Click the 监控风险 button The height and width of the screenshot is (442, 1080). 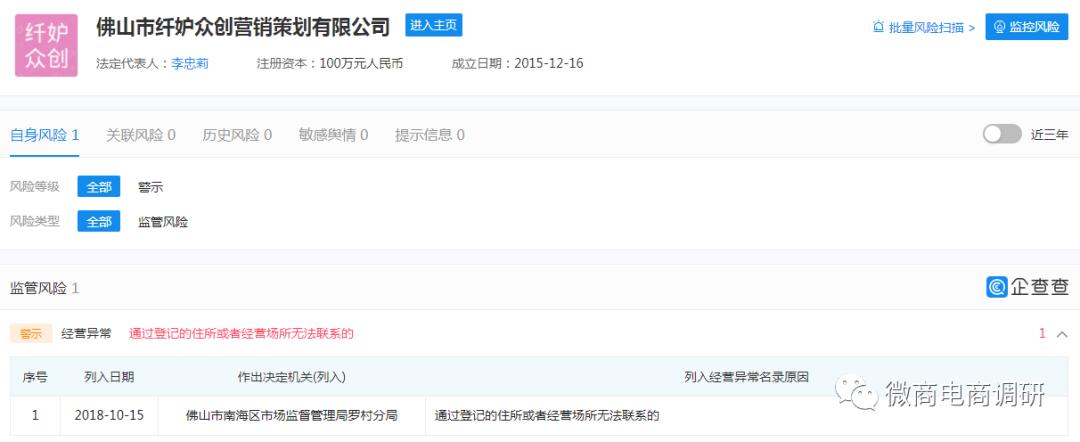[1026, 28]
